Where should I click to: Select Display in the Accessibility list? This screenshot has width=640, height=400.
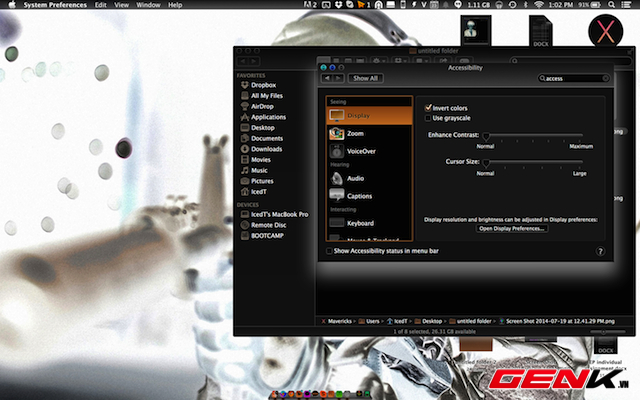[x=369, y=116]
